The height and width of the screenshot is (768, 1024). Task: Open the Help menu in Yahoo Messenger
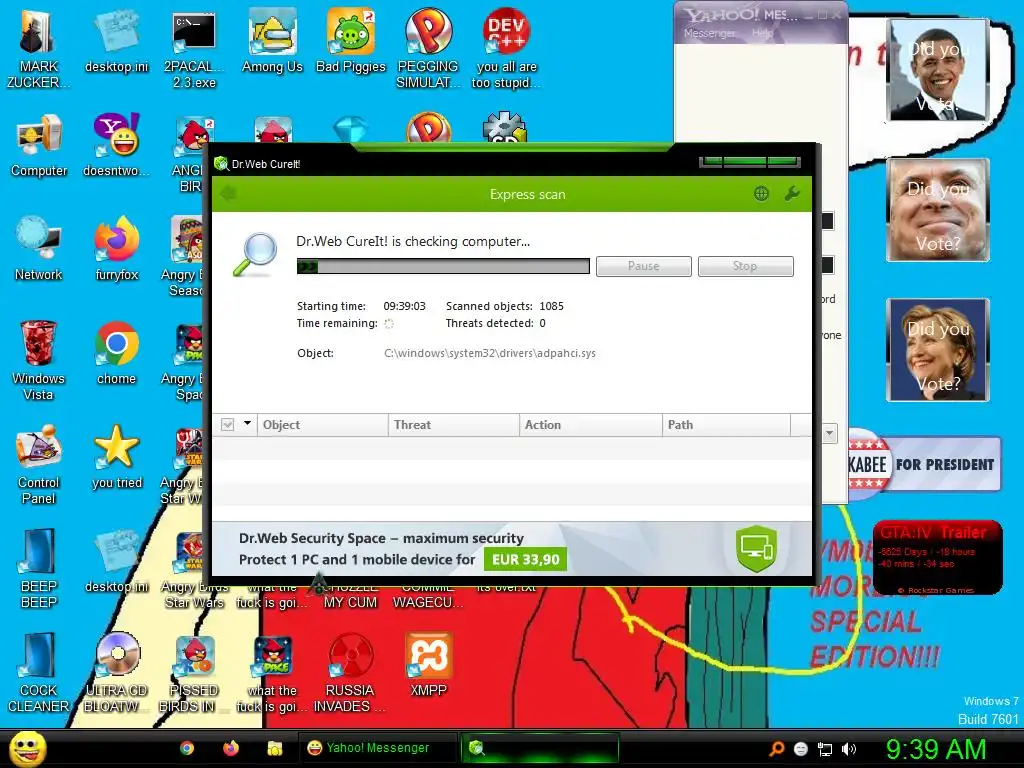pyautogui.click(x=762, y=33)
